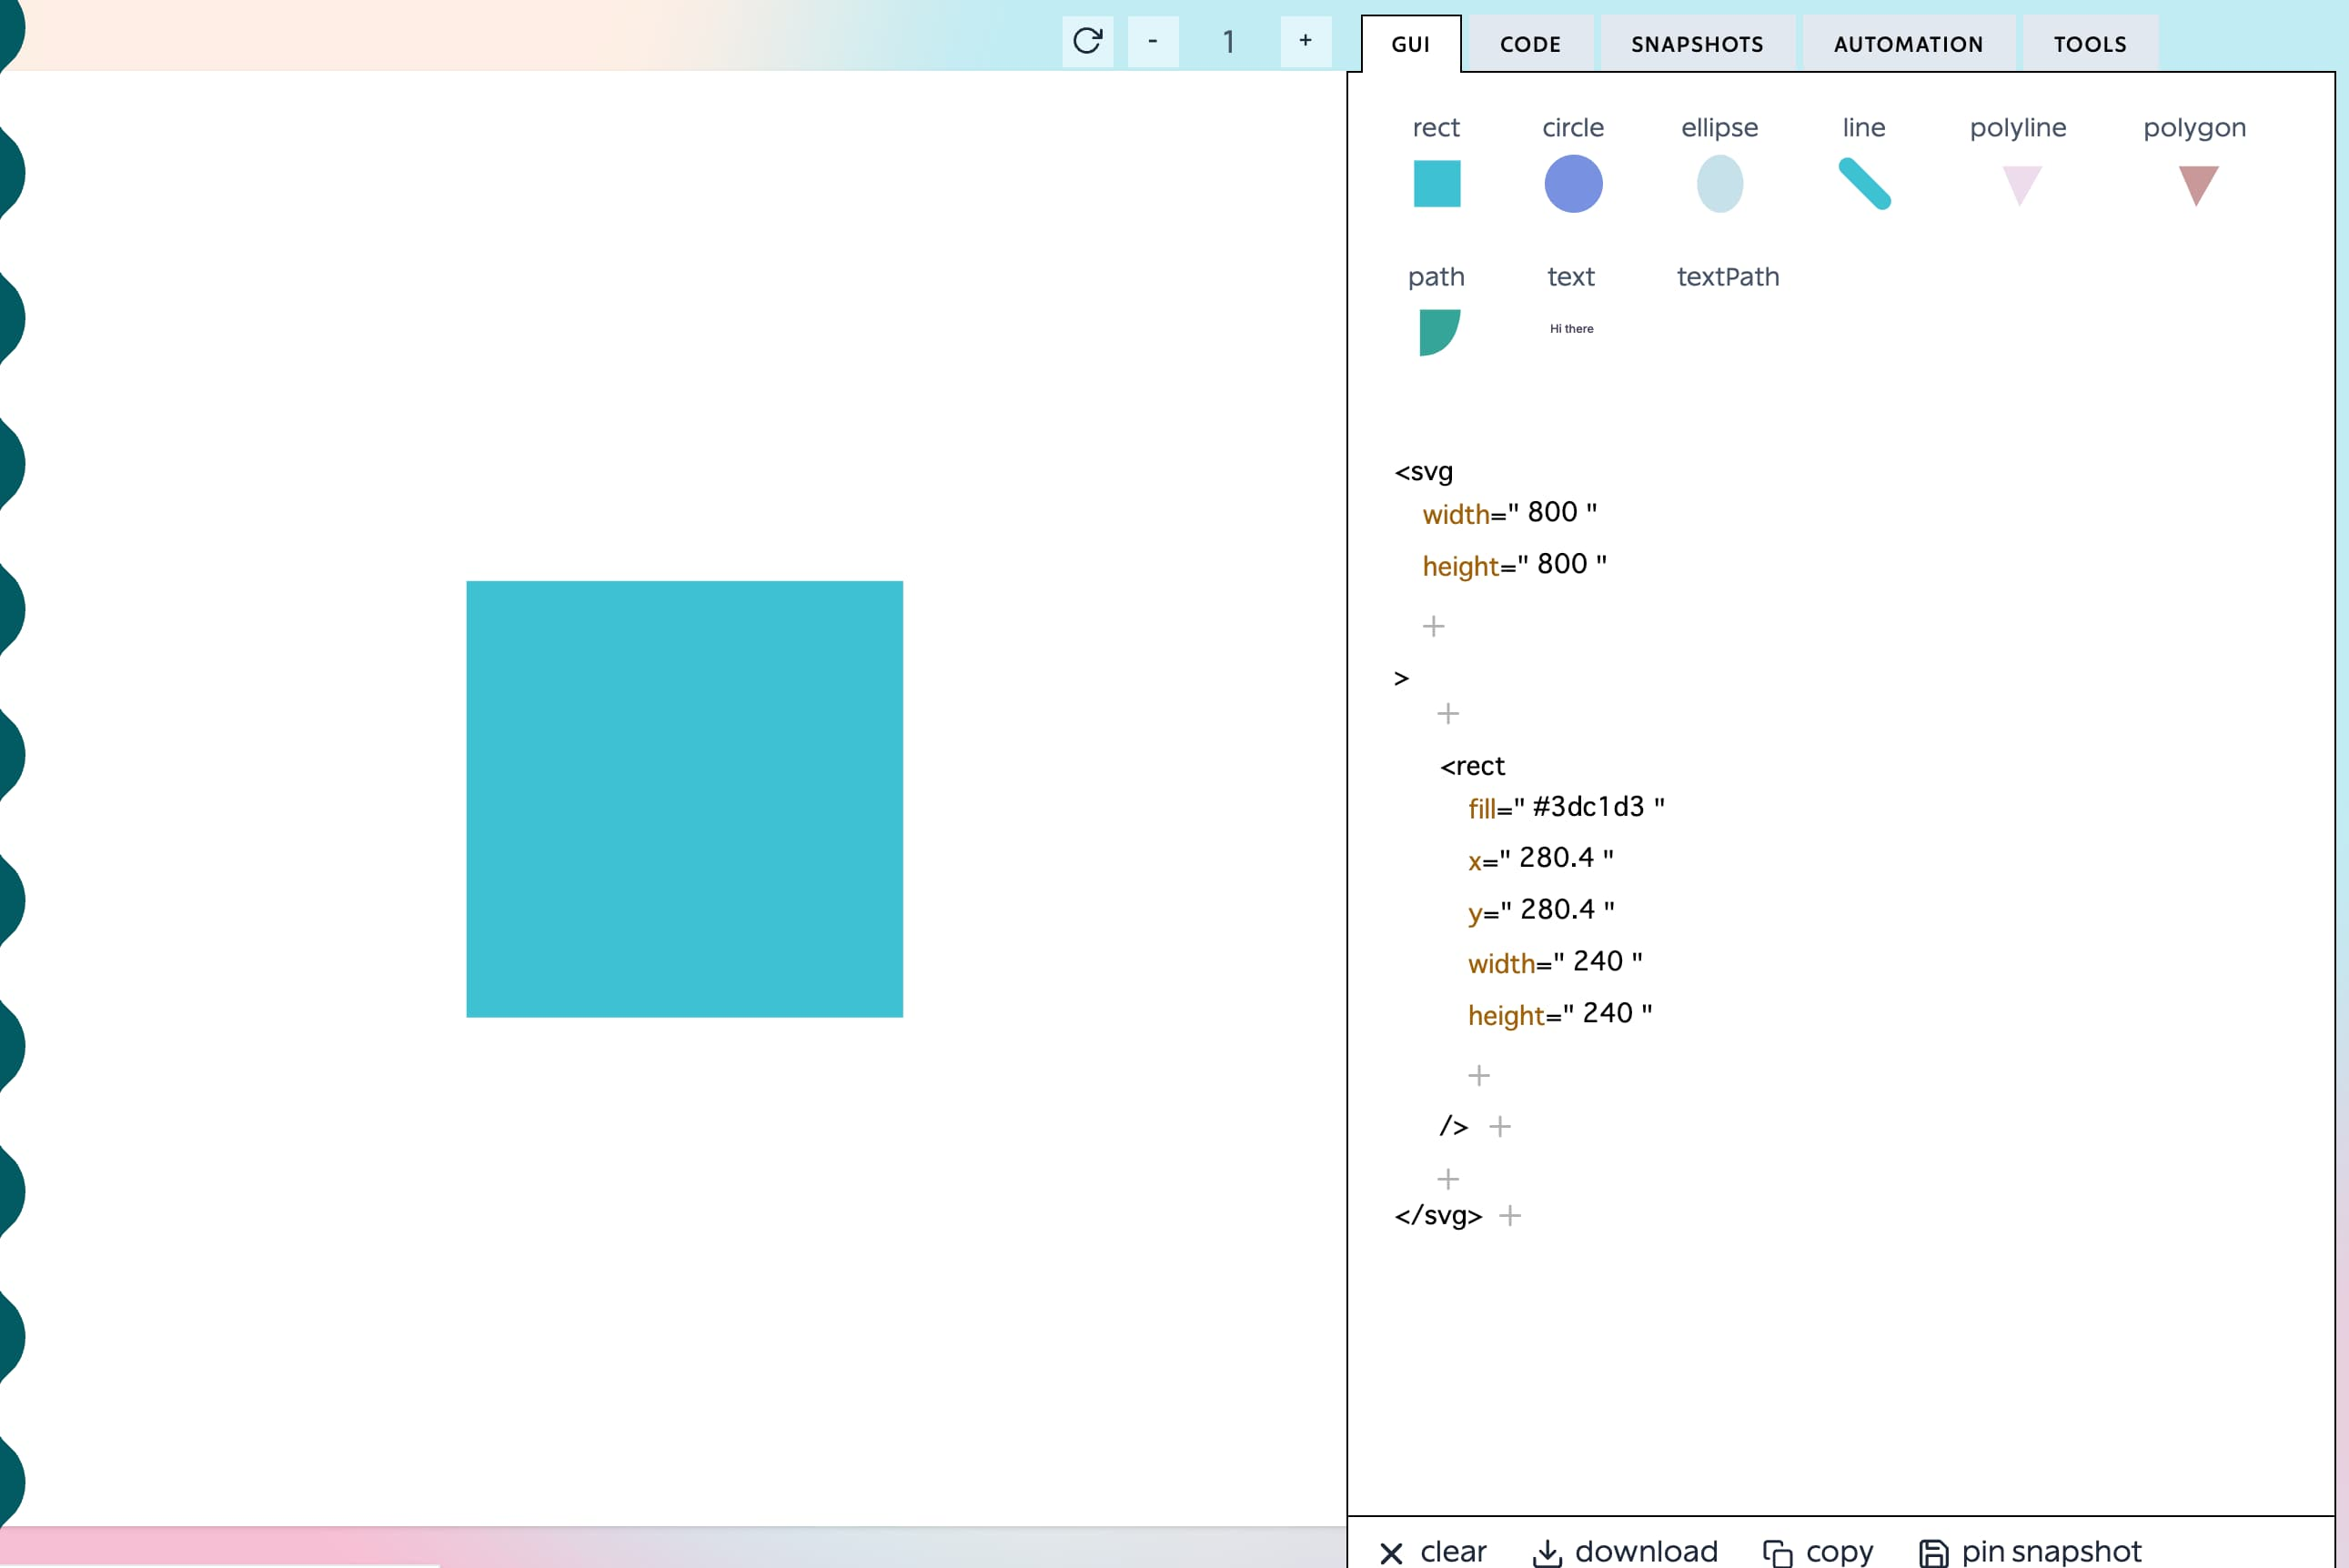The width and height of the screenshot is (2349, 1568).
Task: Click the polyline label in shape palette
Action: click(2018, 128)
